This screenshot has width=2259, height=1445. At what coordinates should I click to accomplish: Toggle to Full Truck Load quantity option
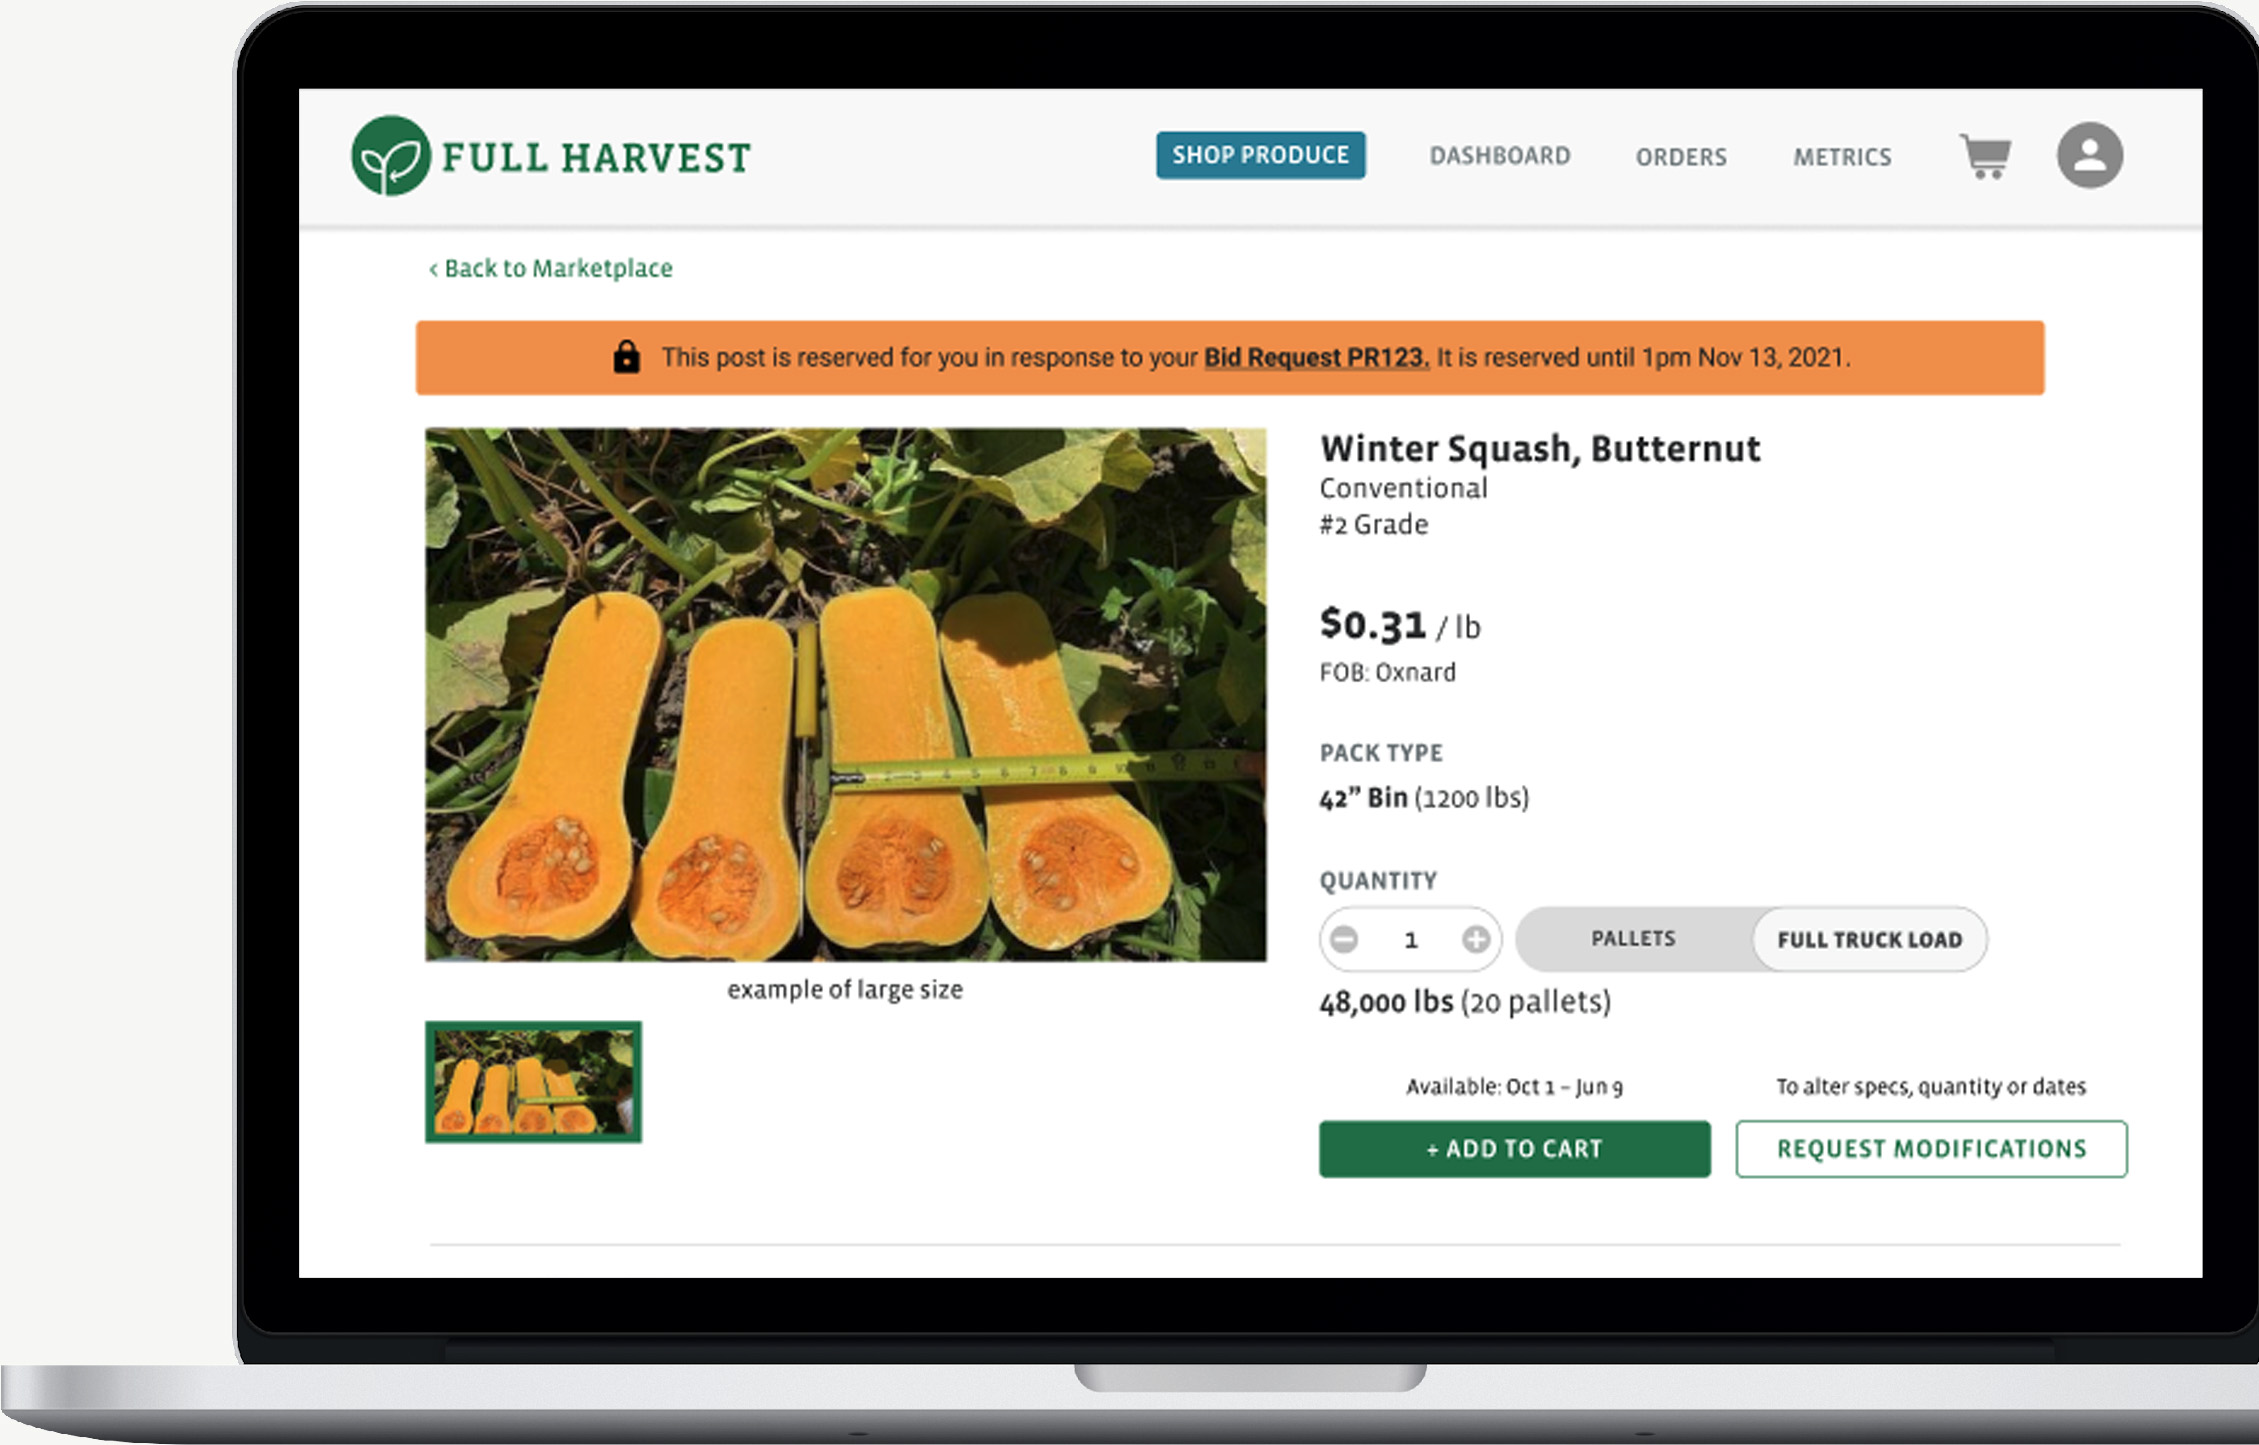tap(1865, 938)
